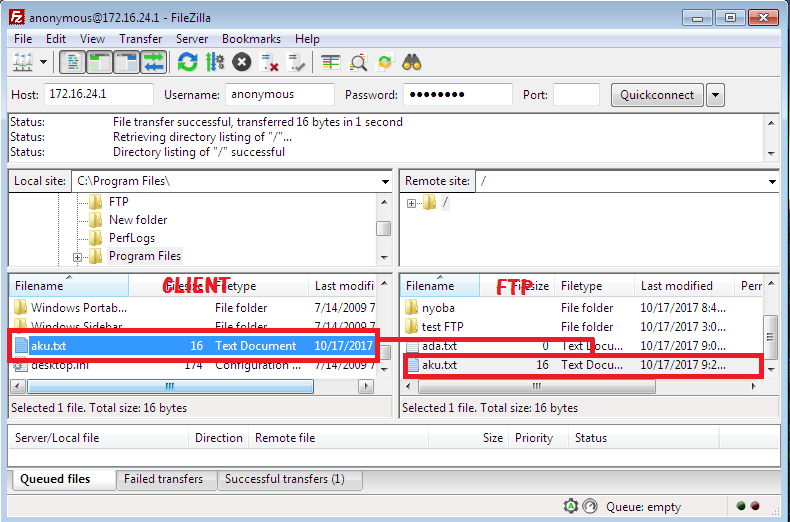Click the Server/Local file queue column header
The width and height of the screenshot is (790, 522).
tap(99, 438)
